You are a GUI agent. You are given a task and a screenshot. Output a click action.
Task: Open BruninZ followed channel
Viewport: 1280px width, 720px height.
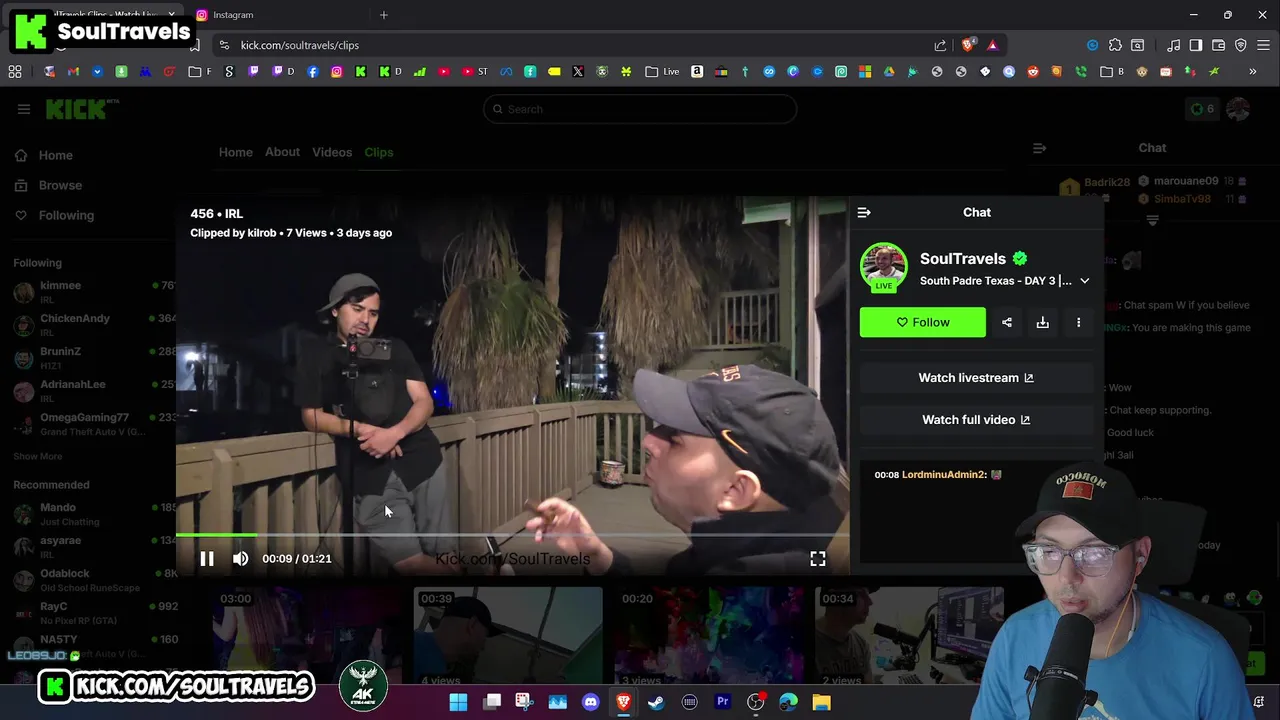(94, 357)
